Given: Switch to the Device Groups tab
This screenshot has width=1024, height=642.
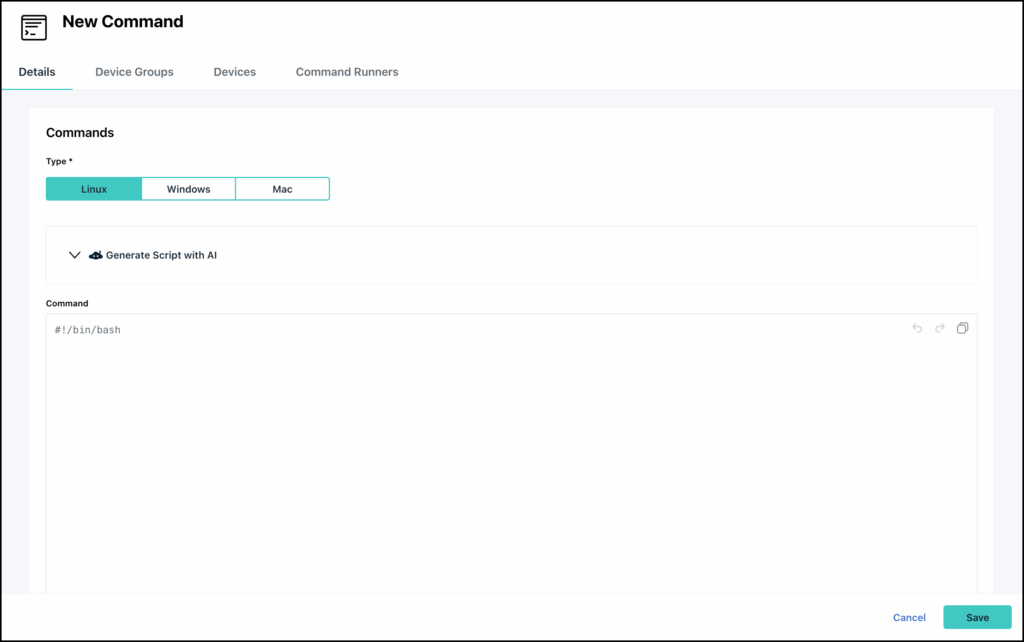Looking at the screenshot, I should point(134,71).
